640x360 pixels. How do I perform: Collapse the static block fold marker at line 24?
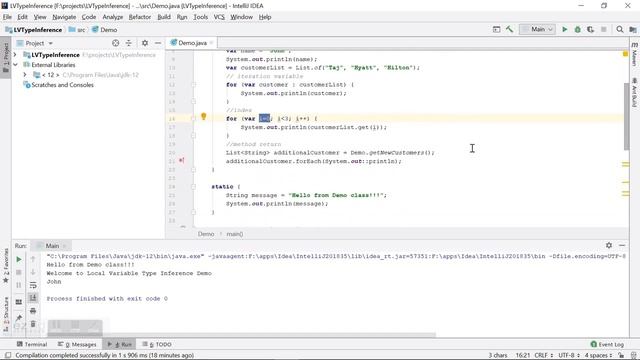pyautogui.click(x=193, y=187)
